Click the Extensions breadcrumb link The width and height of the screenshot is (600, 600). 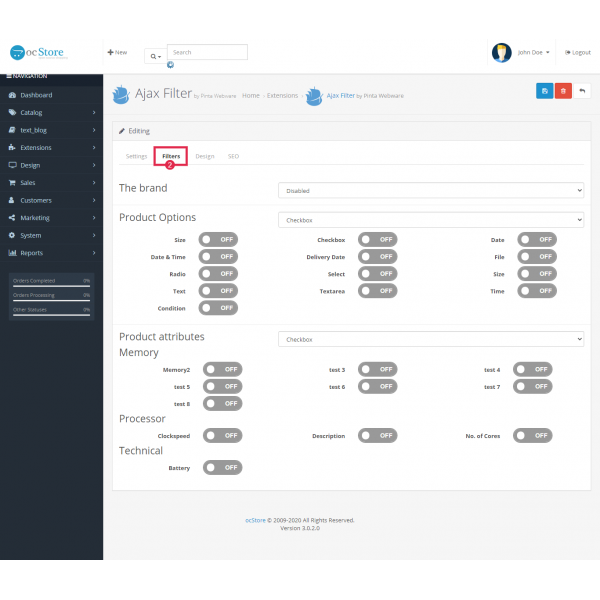(282, 96)
